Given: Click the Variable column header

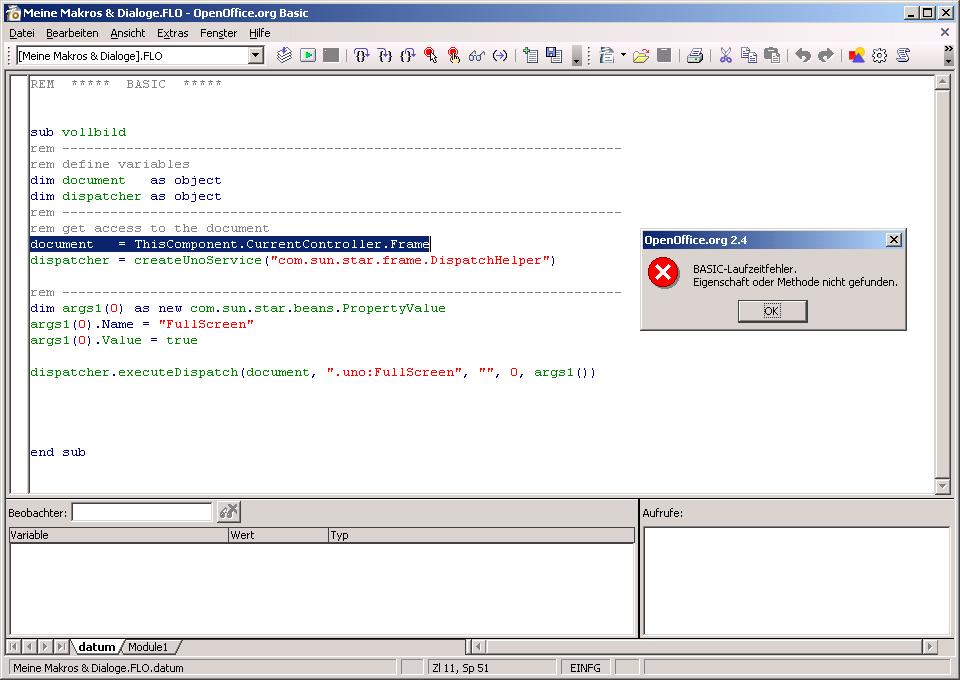Looking at the screenshot, I should tap(119, 535).
